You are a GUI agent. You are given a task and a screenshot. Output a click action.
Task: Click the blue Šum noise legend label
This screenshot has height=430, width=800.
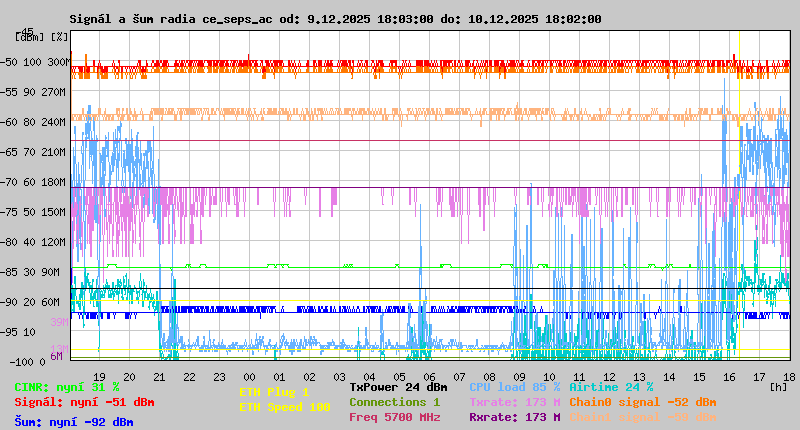tap(74, 422)
